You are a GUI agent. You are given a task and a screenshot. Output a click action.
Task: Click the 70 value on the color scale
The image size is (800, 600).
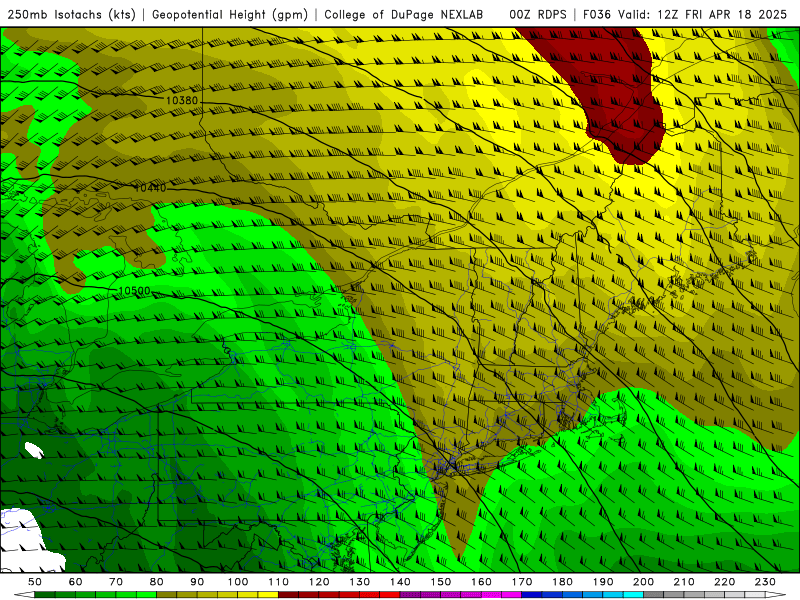point(116,582)
